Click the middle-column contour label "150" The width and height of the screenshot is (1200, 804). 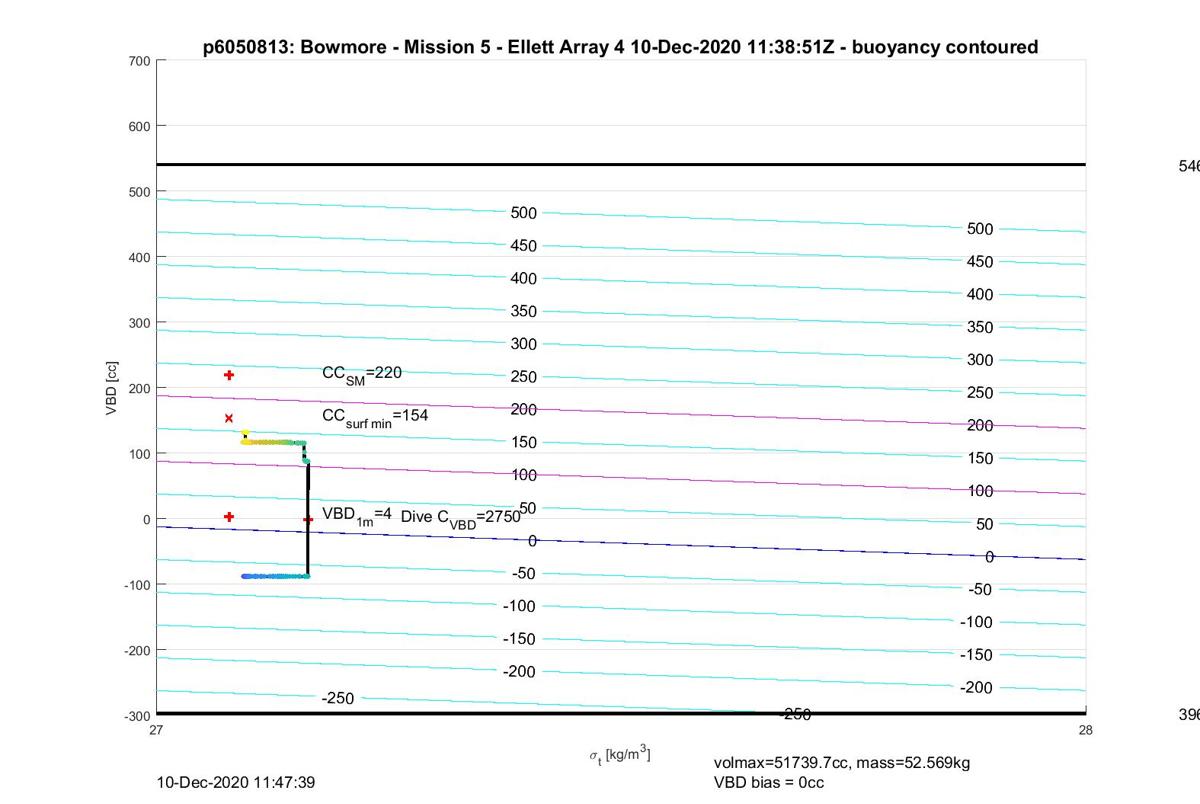(524, 442)
